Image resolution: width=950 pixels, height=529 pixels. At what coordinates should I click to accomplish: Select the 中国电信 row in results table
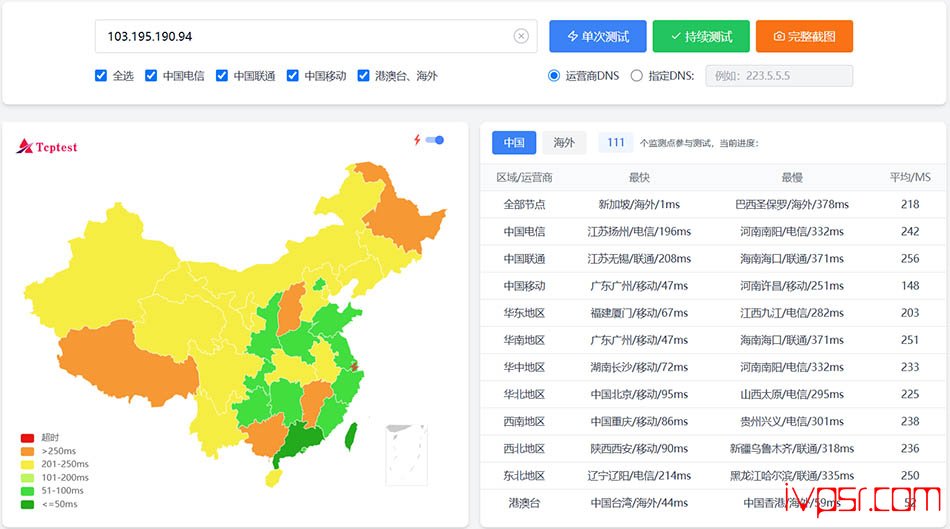[x=712, y=231]
